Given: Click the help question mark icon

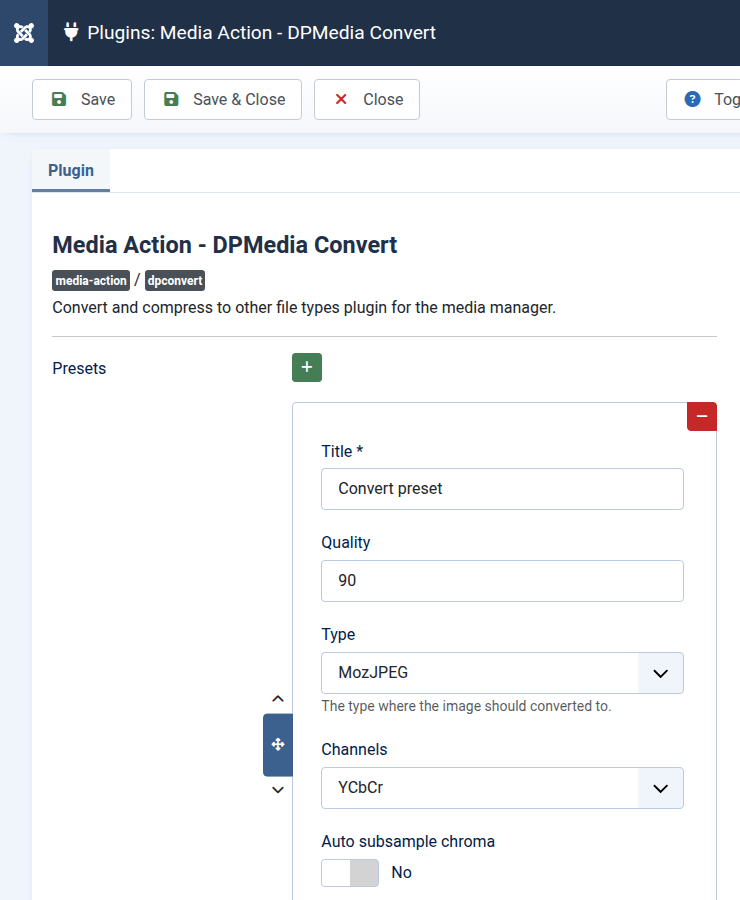Looking at the screenshot, I should (692, 99).
